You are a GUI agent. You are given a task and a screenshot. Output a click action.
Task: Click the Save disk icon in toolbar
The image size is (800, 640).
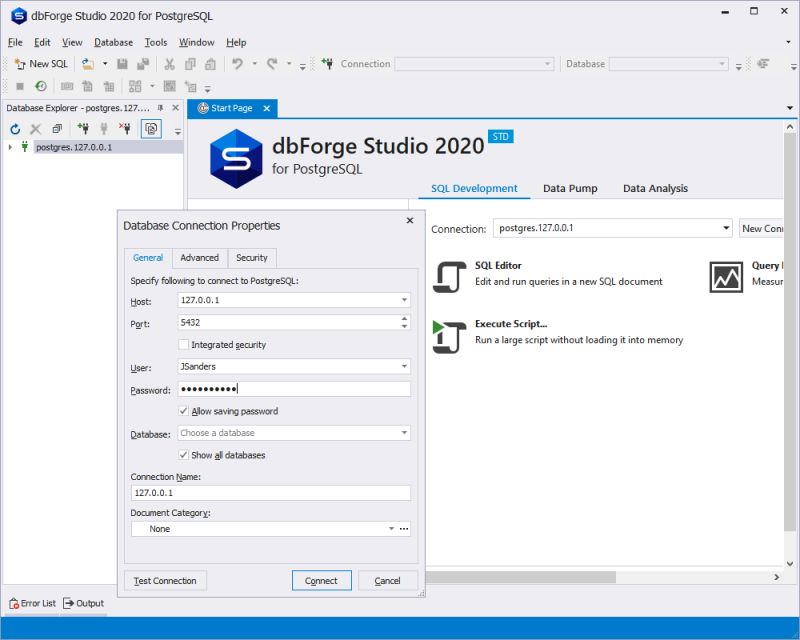pyautogui.click(x=122, y=64)
